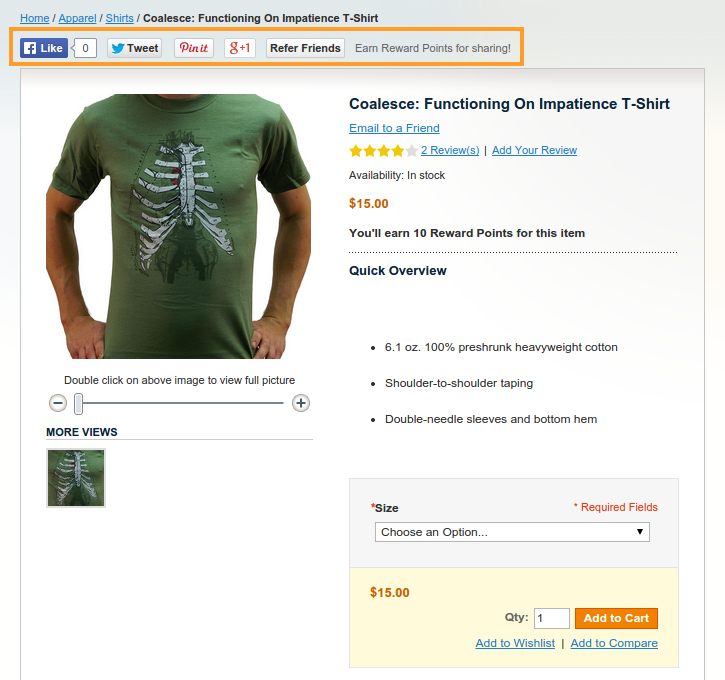This screenshot has width=725, height=680.
Task: Add the T-shirt to cart
Action: click(x=616, y=618)
